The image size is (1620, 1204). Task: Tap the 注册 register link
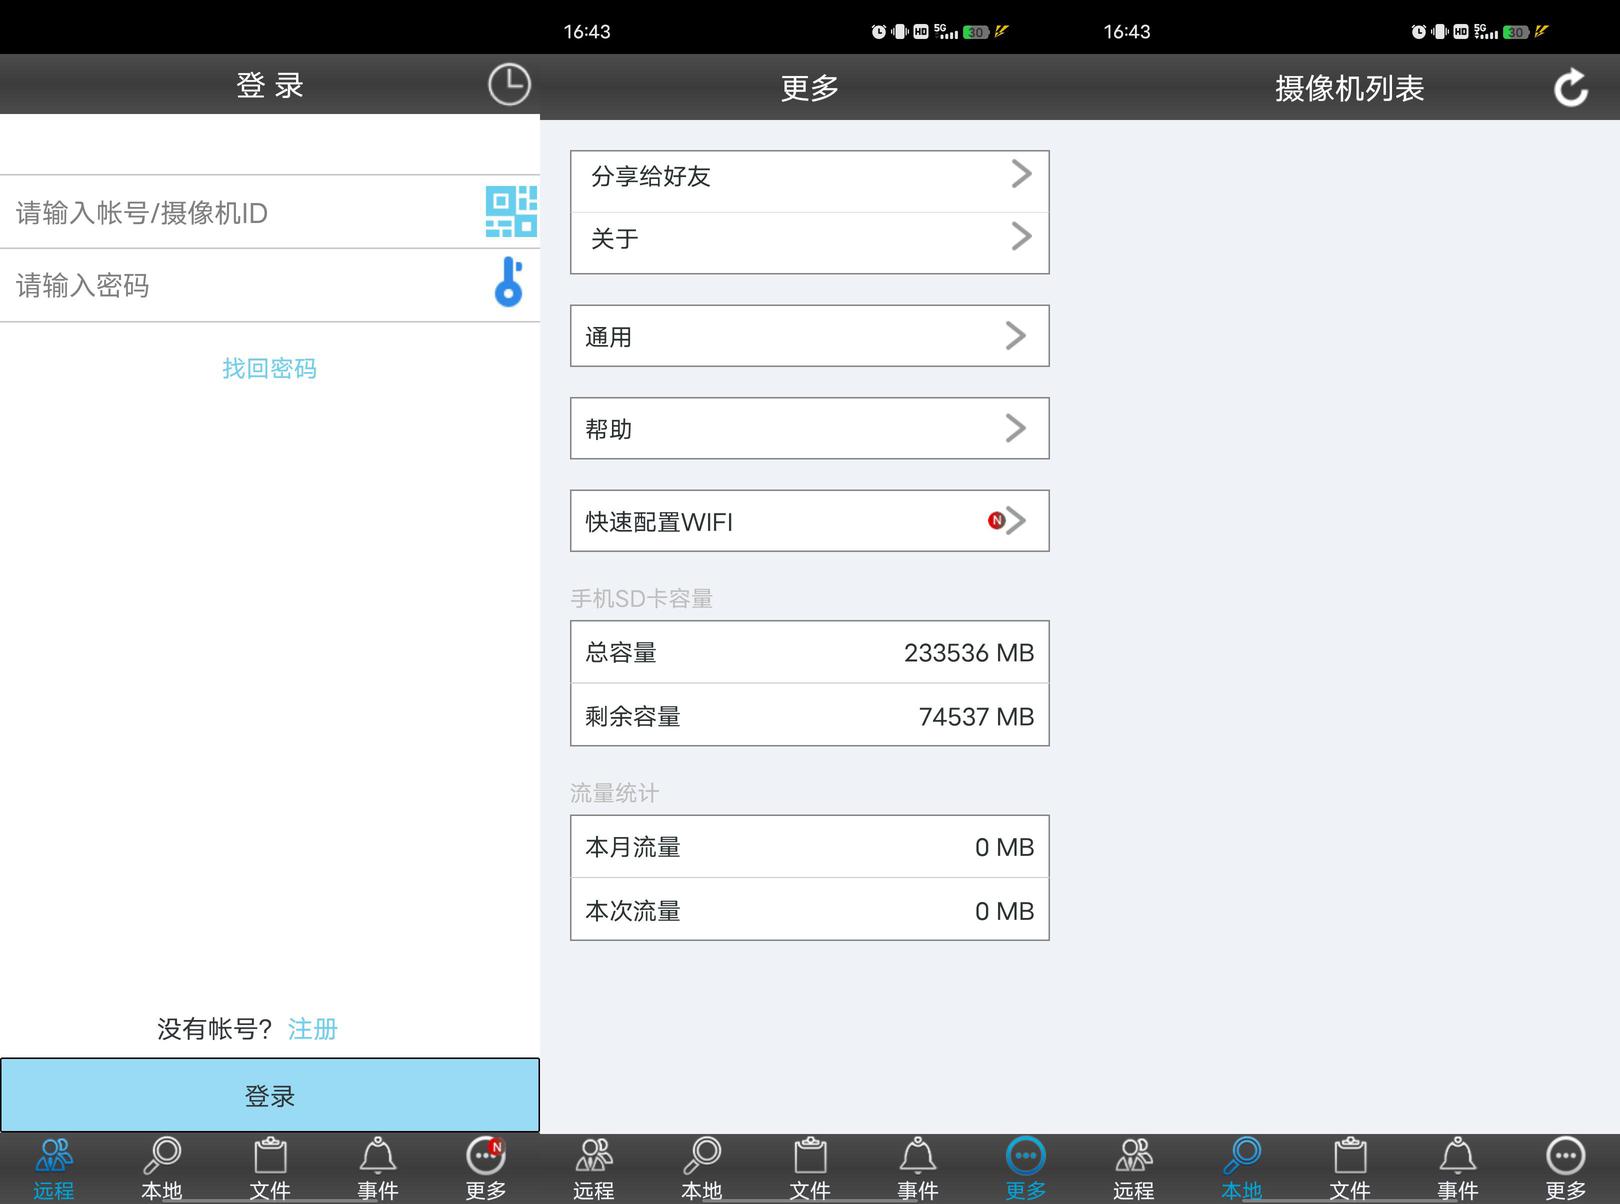click(313, 1029)
